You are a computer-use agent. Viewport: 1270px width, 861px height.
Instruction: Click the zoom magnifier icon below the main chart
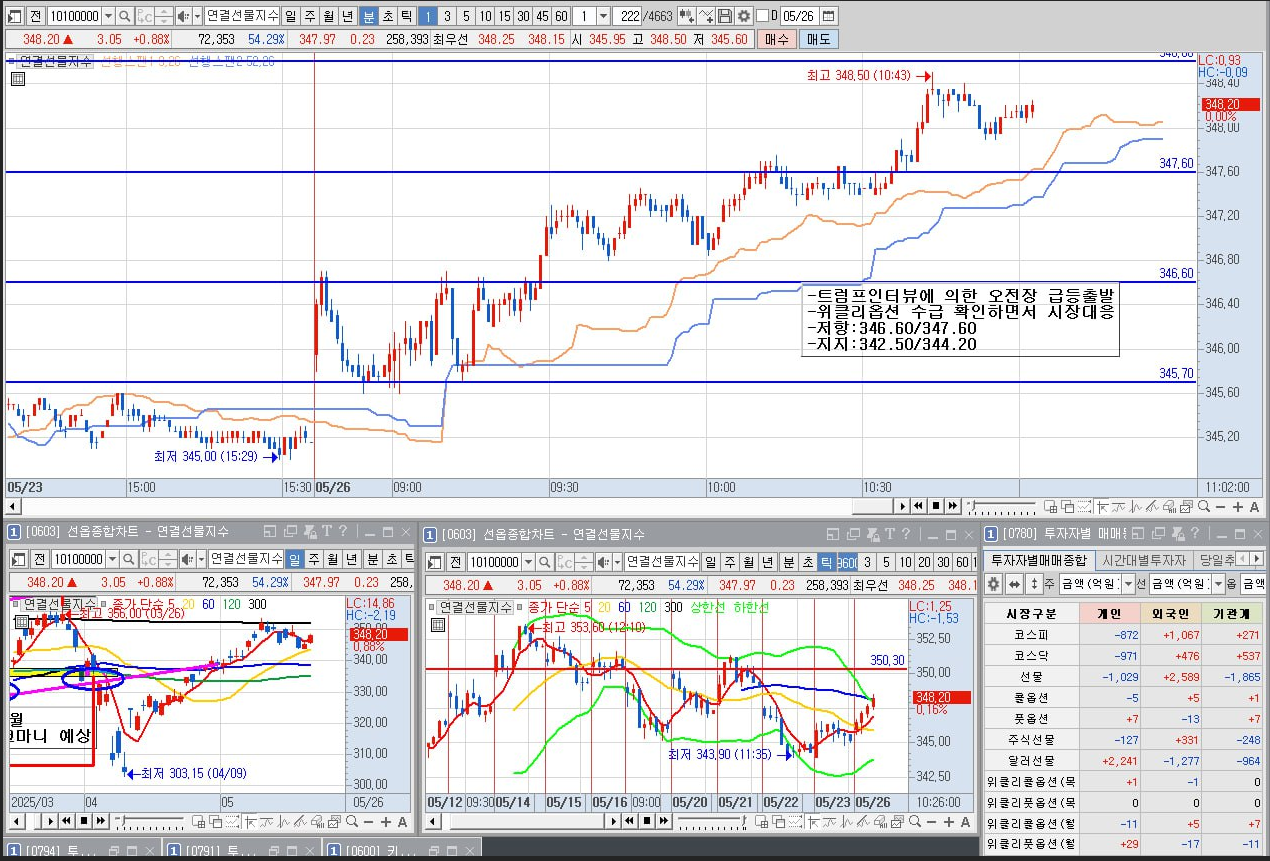point(1204,507)
